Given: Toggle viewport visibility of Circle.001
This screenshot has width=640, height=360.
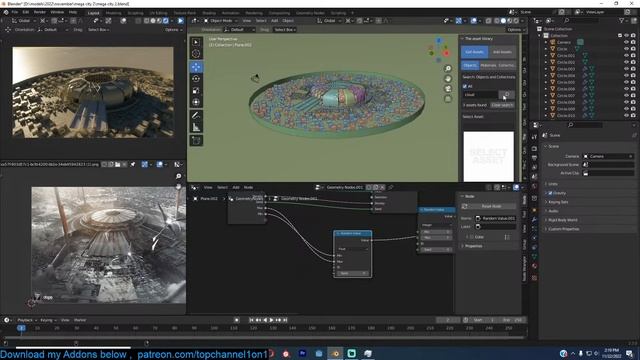Looking at the screenshot, I should [x=626, y=56].
